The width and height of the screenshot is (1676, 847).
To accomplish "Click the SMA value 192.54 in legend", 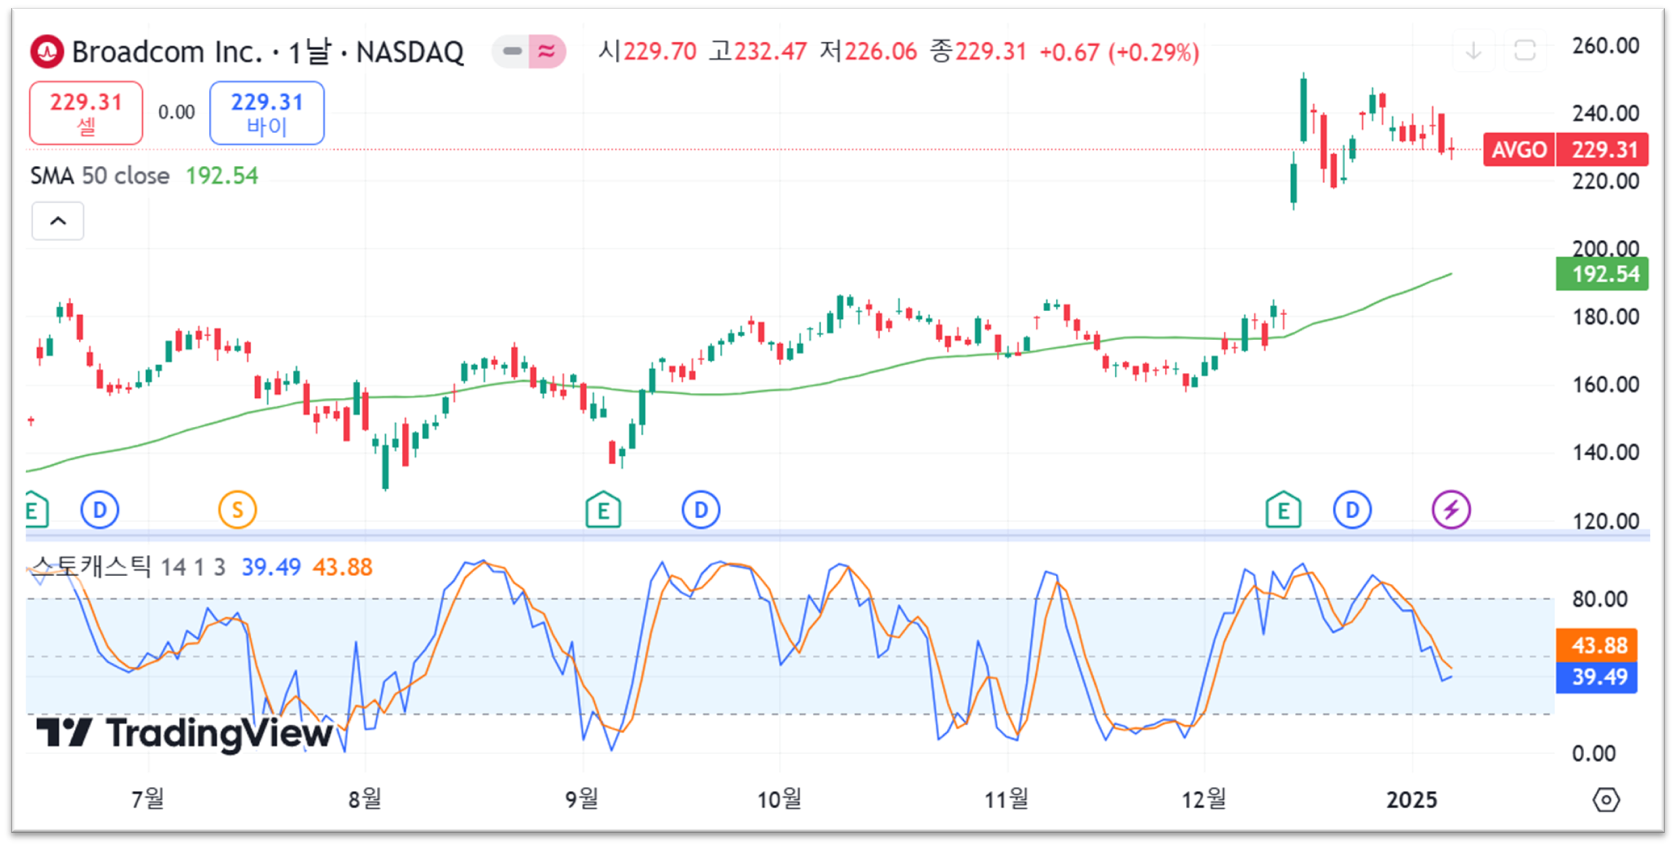I will (x=222, y=176).
